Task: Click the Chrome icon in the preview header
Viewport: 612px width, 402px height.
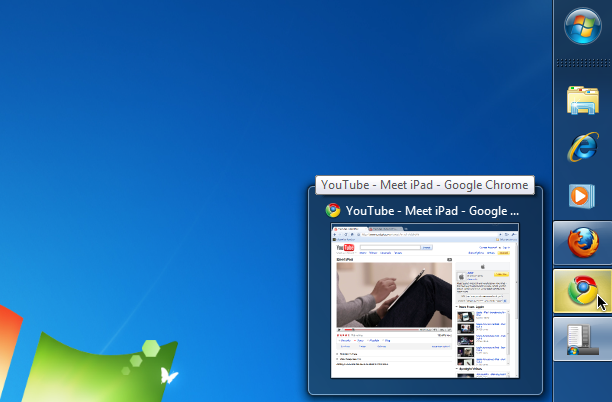Action: pos(333,210)
